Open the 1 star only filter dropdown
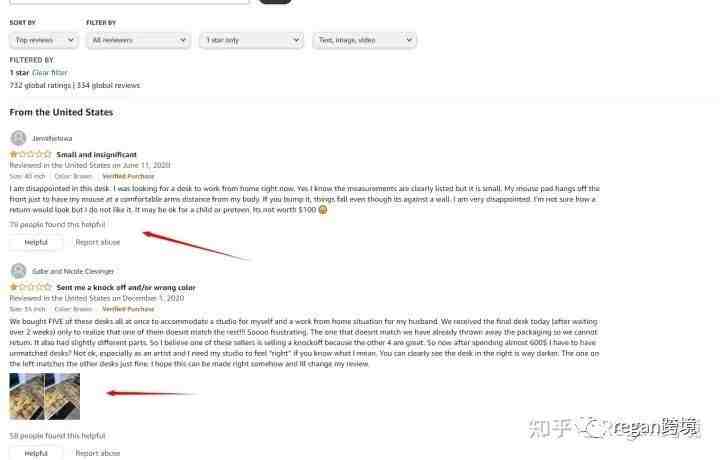The width and height of the screenshot is (720, 460). [251, 40]
